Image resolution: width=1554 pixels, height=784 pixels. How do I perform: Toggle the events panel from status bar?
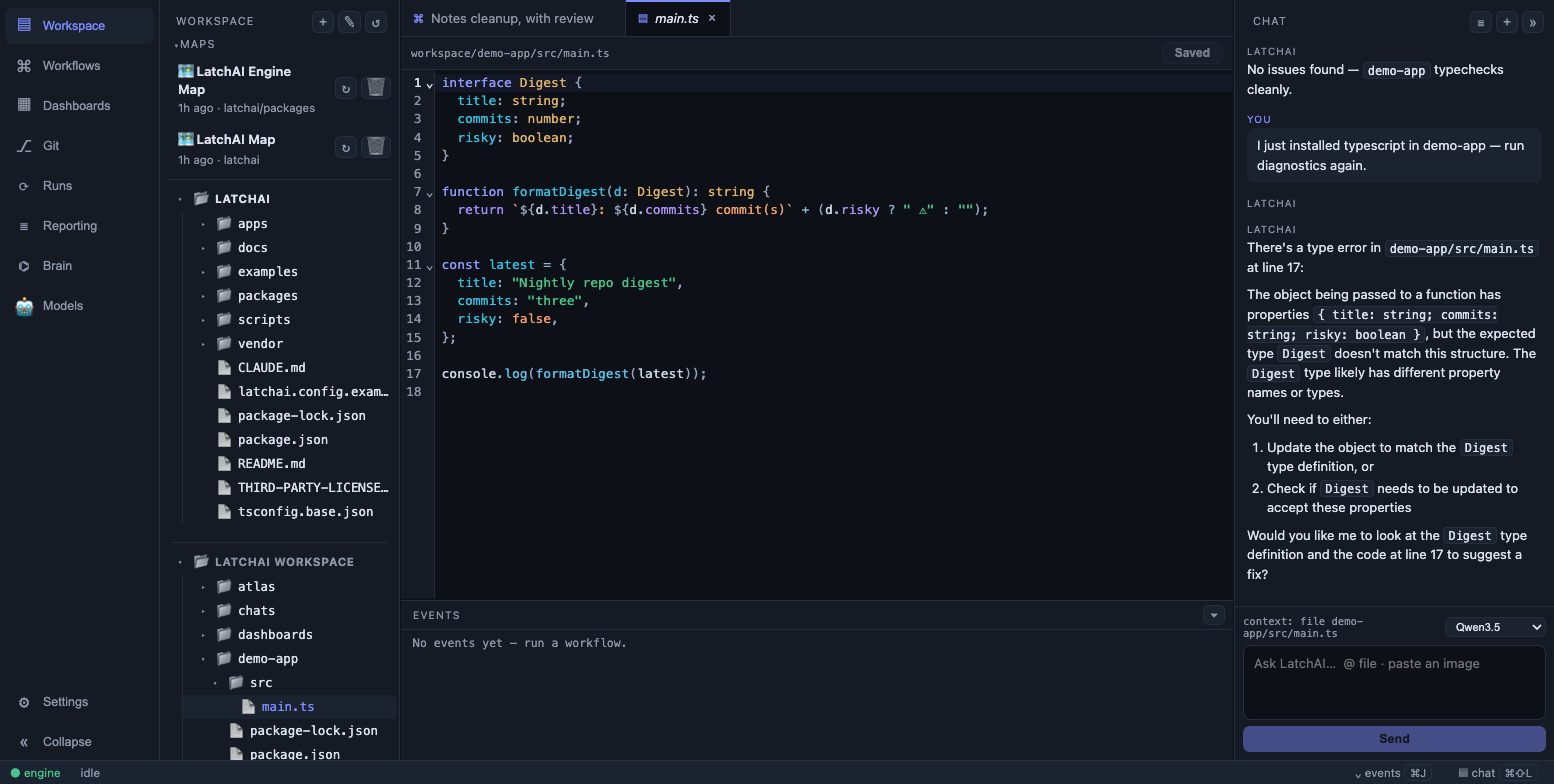point(1391,773)
